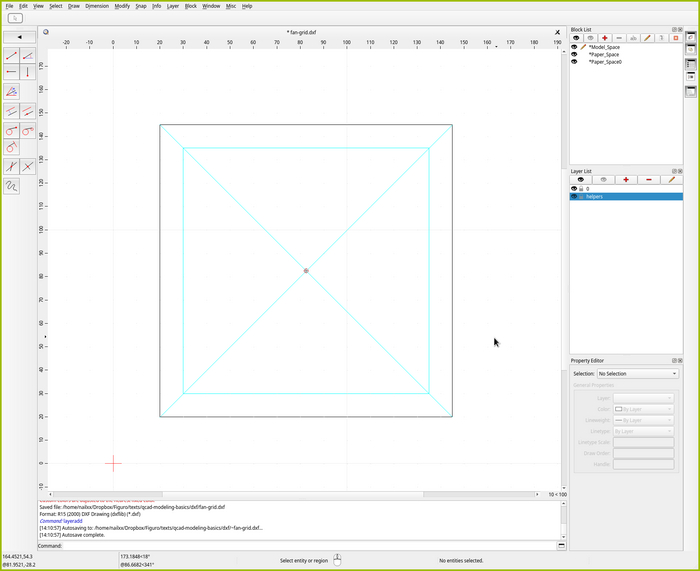Hide the helpers layer via eye icon
The image size is (700, 571).
[574, 196]
